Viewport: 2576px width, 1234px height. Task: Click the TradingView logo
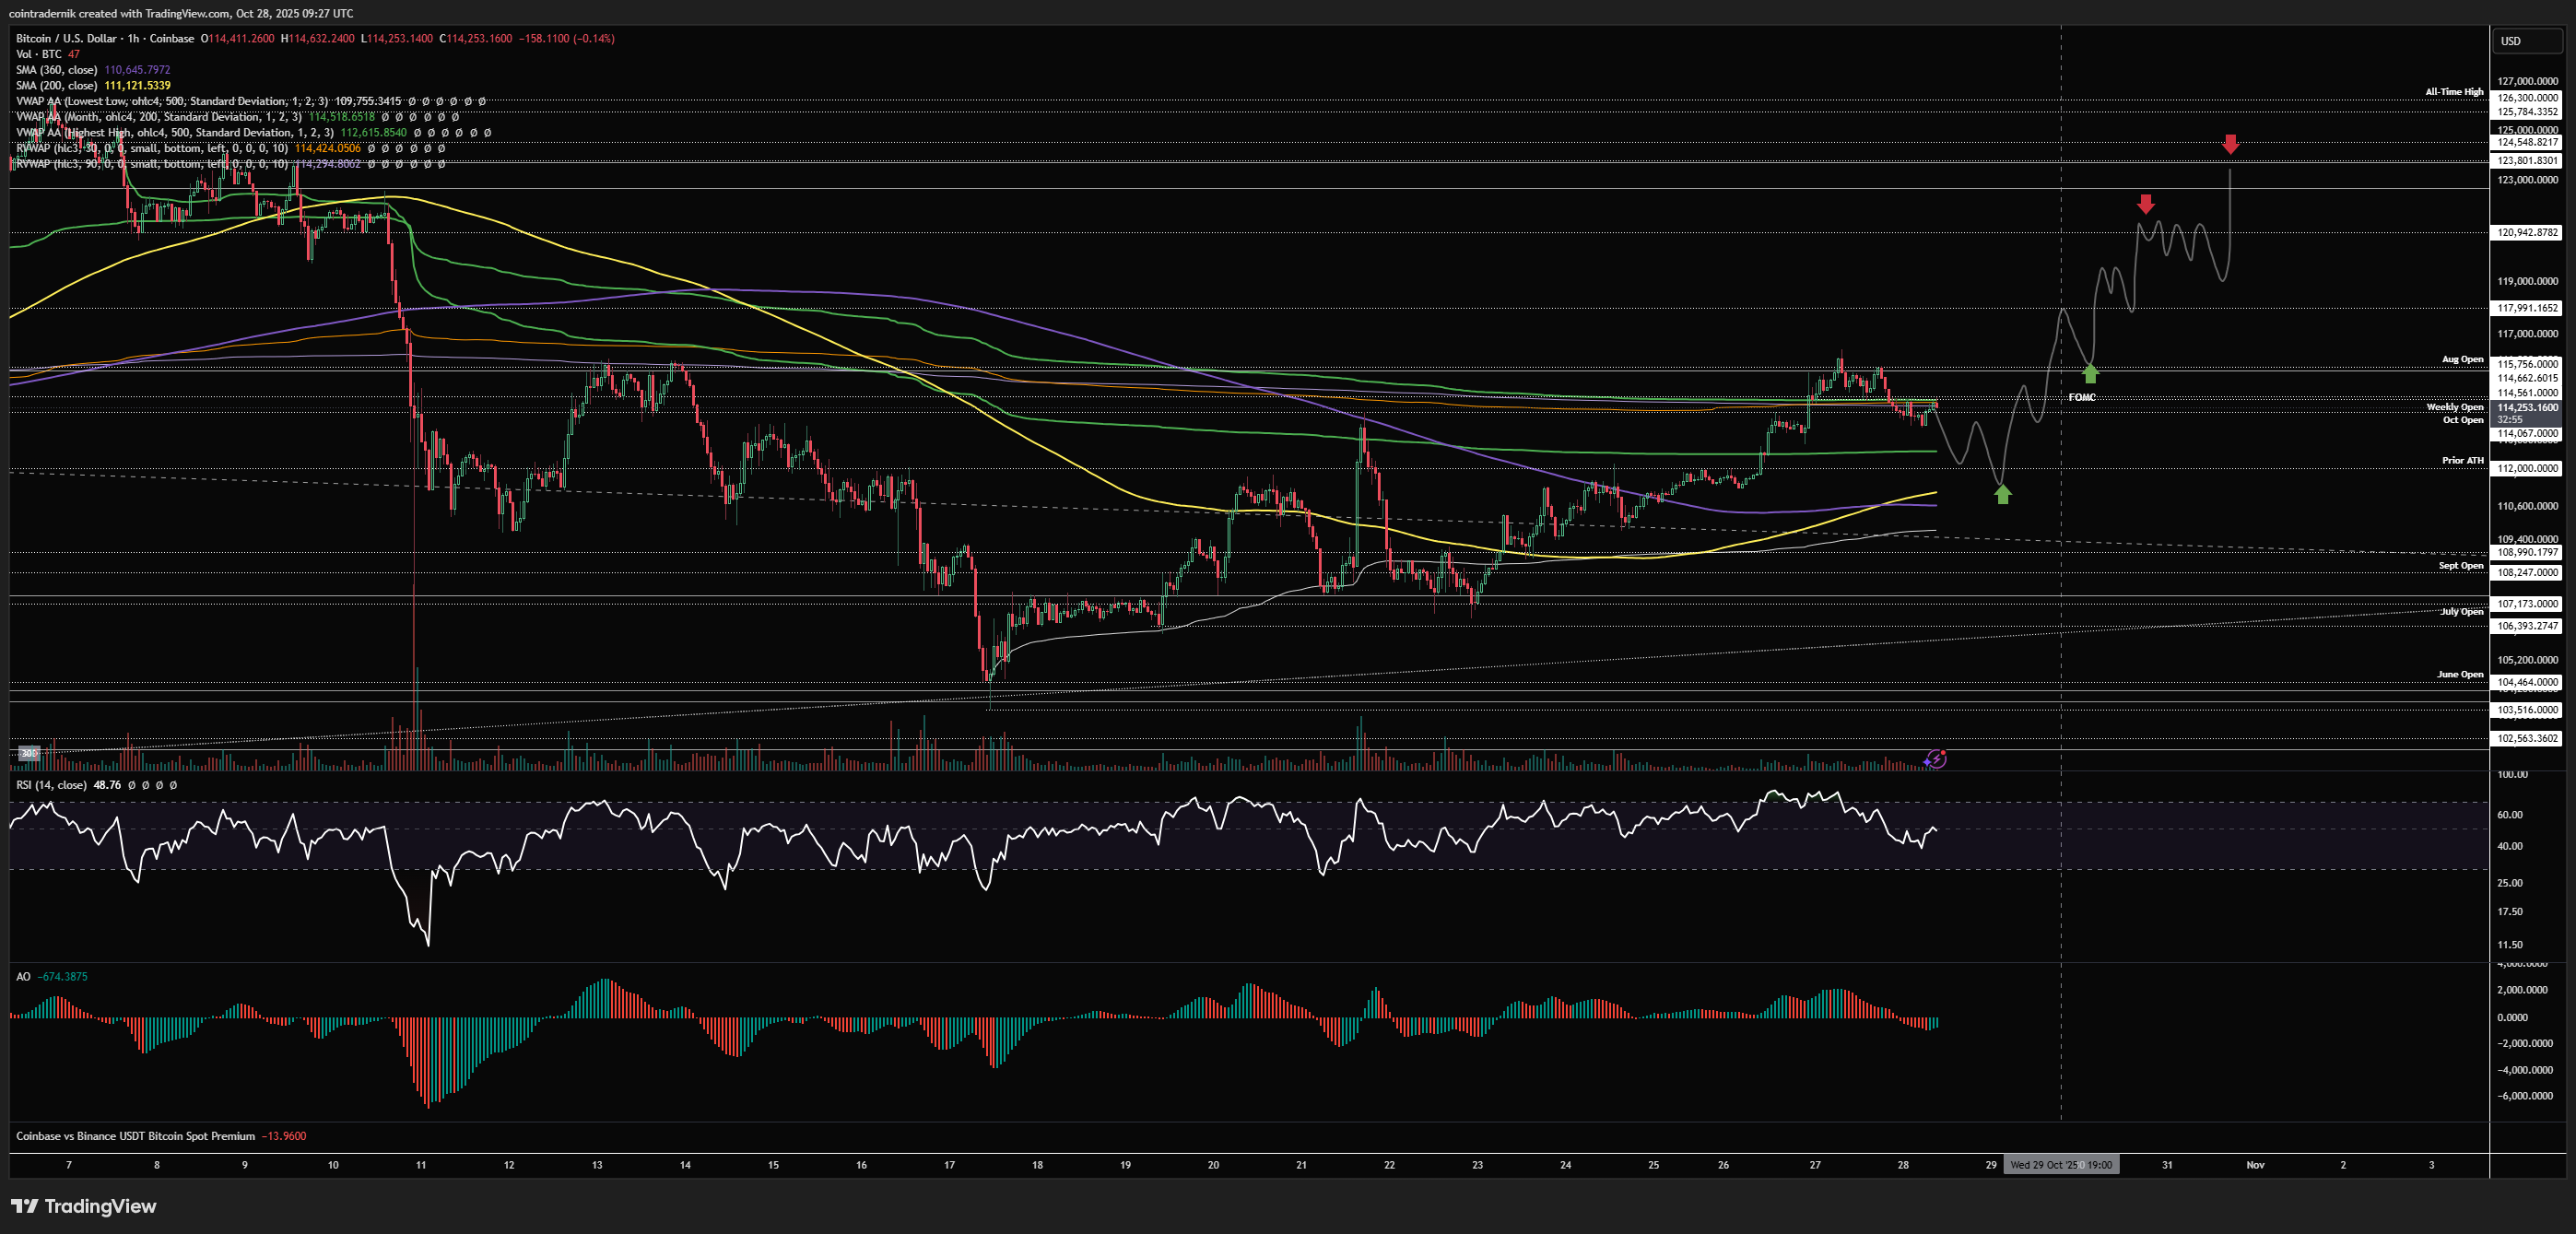click(x=84, y=1206)
